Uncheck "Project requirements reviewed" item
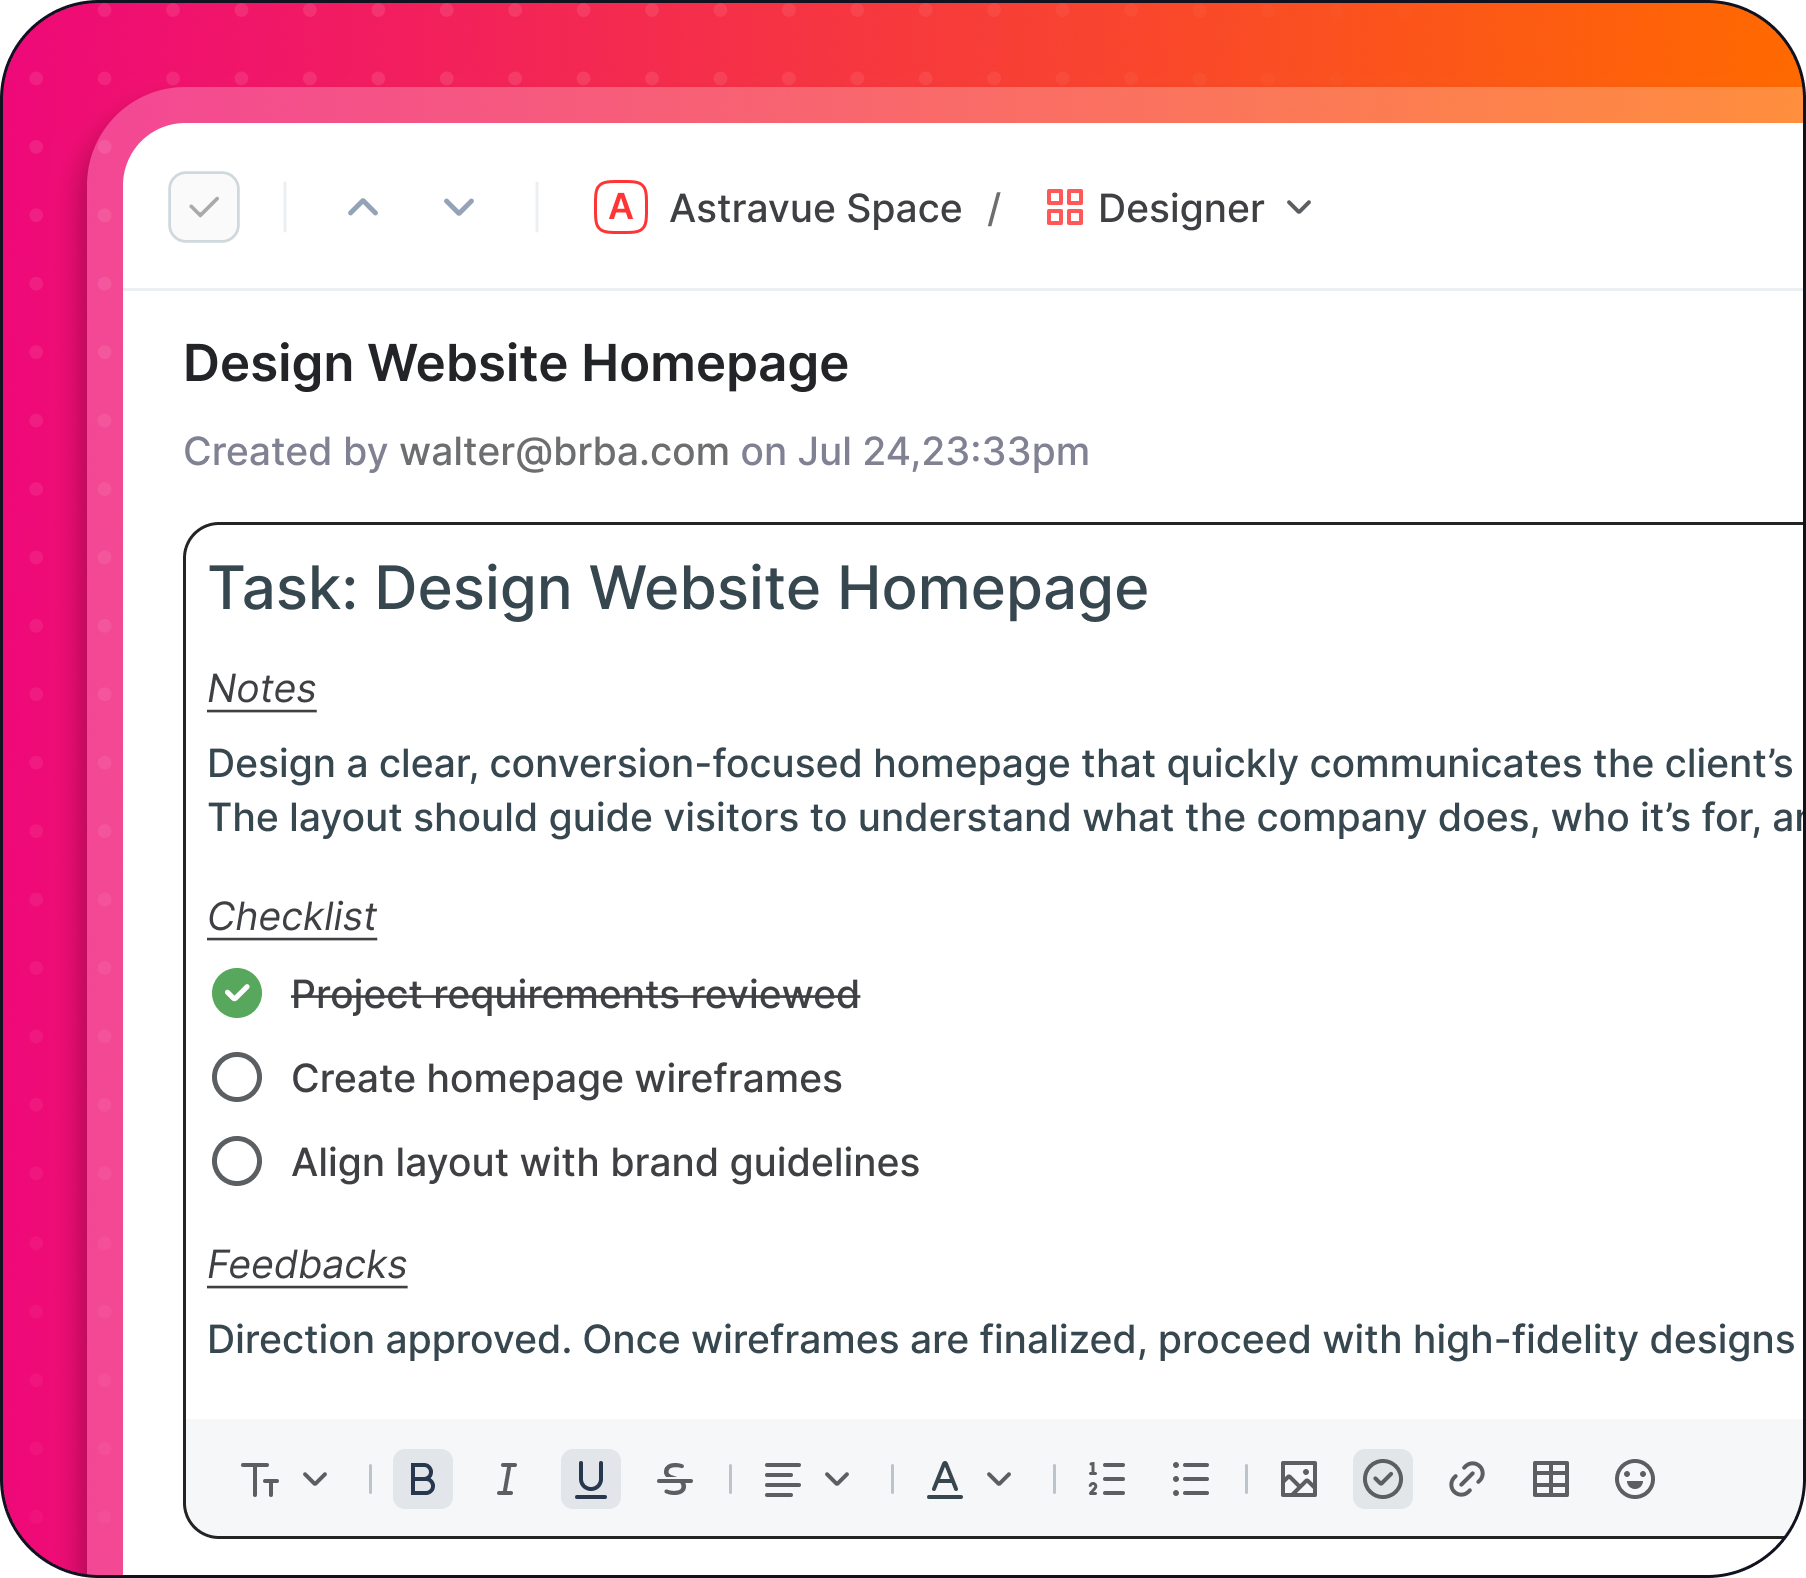Image resolution: width=1806 pixels, height=1578 pixels. (237, 994)
